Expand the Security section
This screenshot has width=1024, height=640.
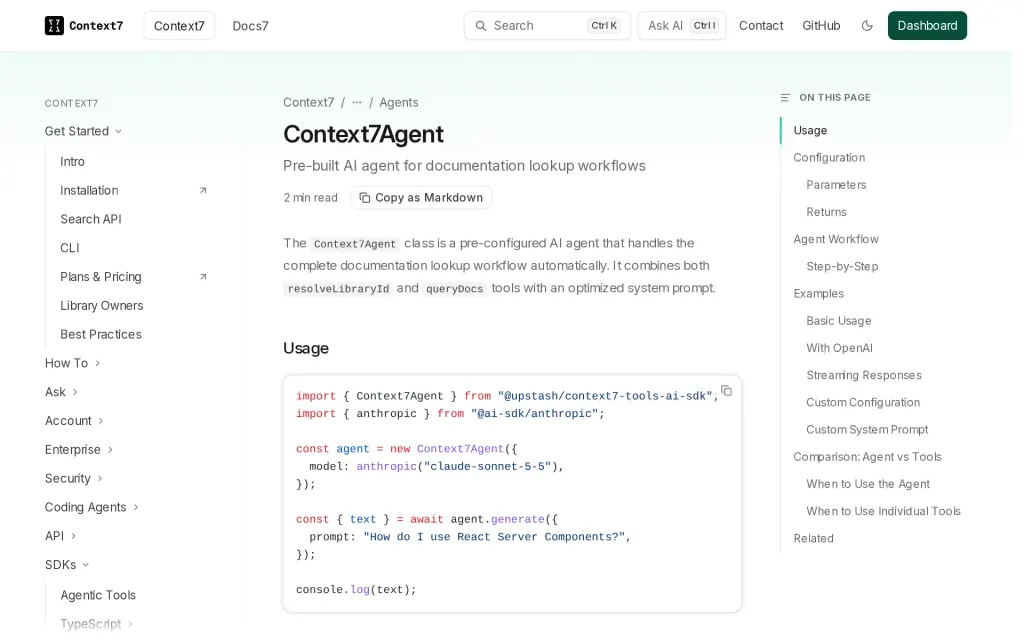click(74, 478)
